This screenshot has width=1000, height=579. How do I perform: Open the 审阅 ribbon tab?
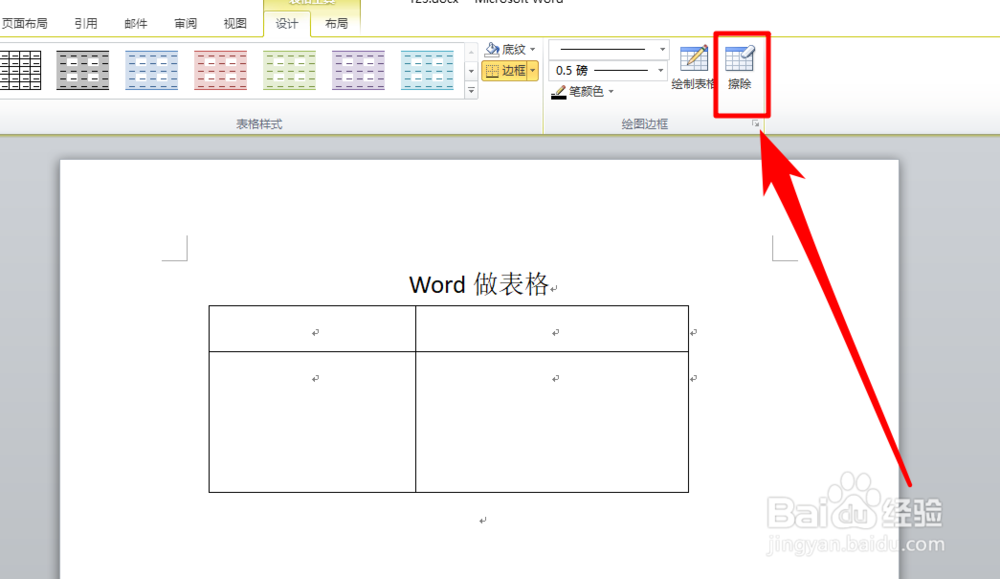point(185,22)
